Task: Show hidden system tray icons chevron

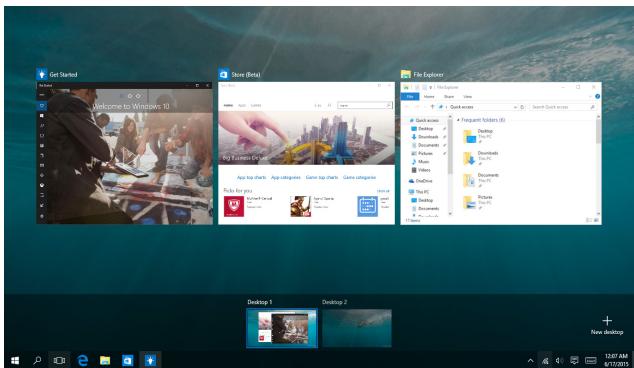Action: point(530,360)
